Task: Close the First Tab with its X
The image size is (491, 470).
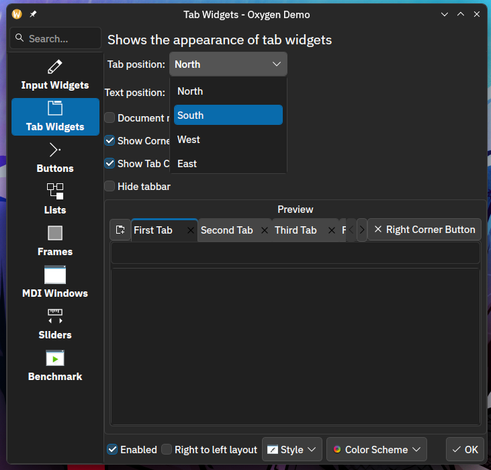Action: coord(190,230)
